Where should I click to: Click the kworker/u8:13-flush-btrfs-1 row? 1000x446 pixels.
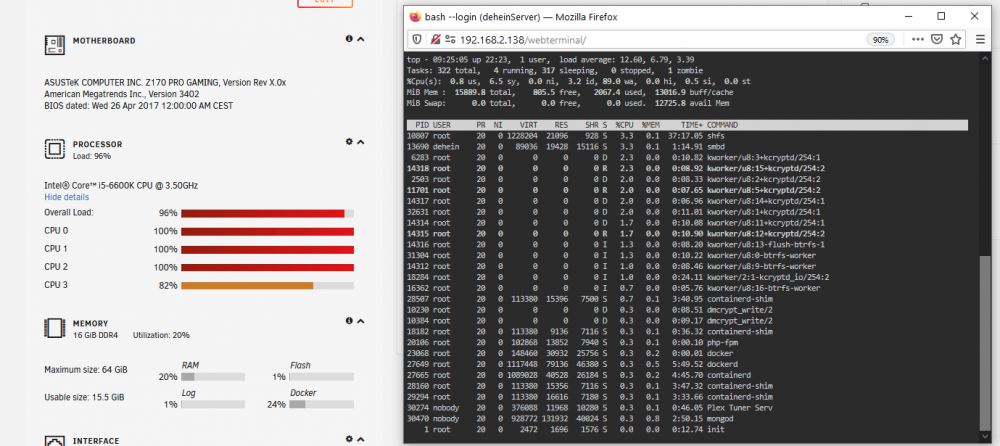coord(687,244)
